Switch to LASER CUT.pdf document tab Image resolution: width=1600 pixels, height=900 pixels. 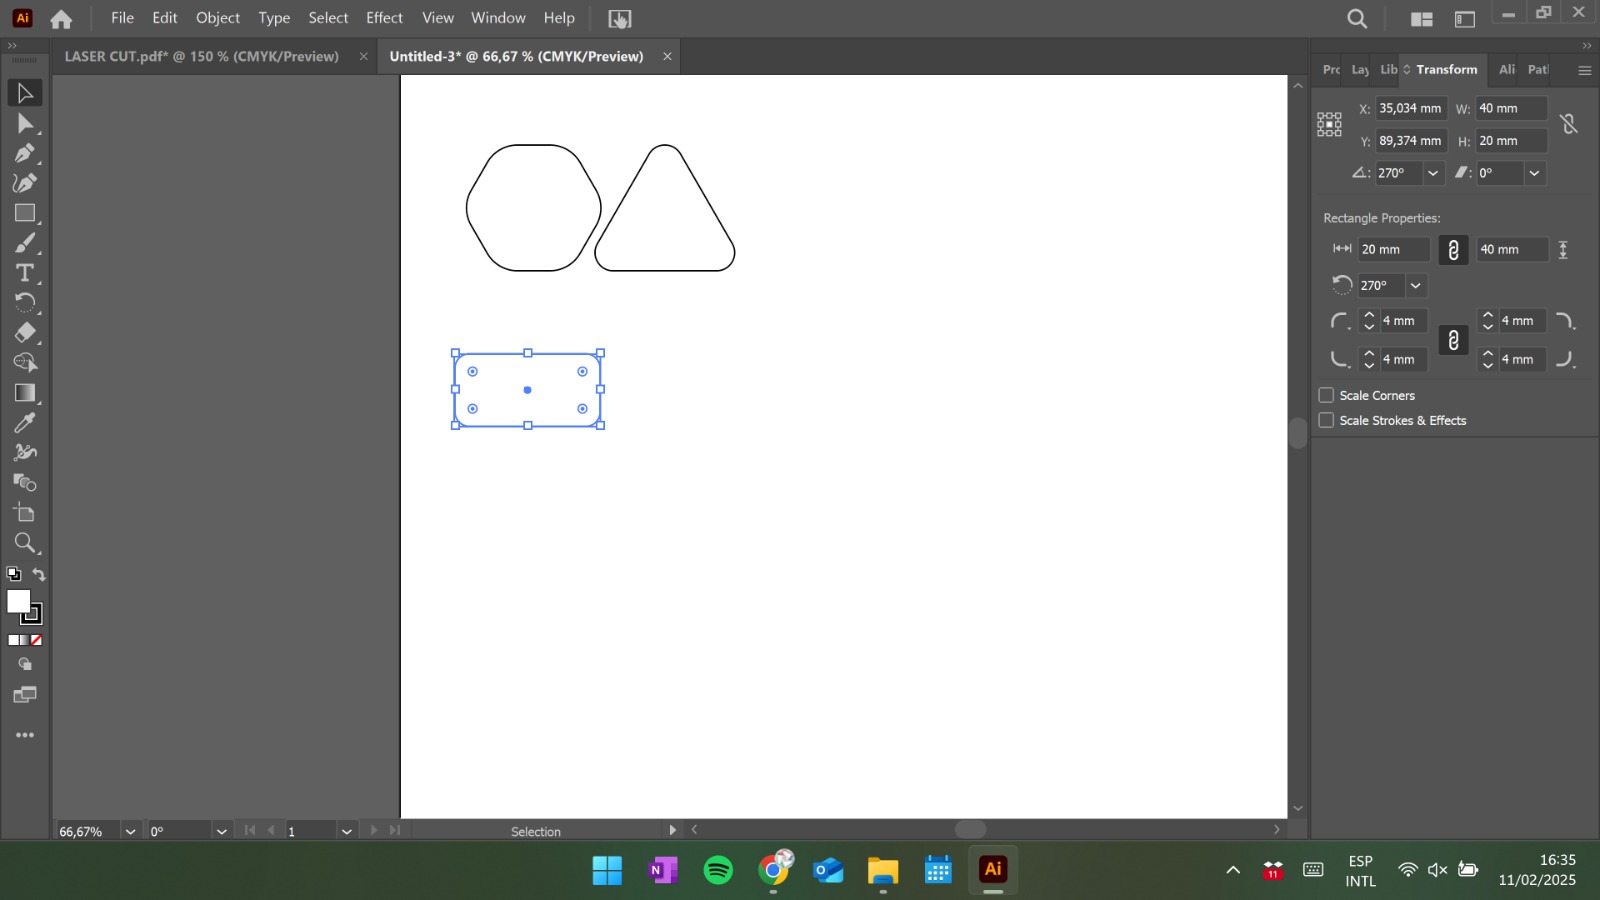[202, 56]
